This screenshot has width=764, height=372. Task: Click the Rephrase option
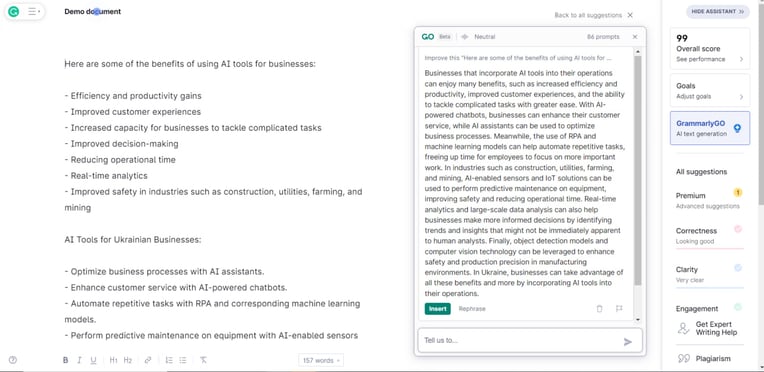(x=472, y=309)
